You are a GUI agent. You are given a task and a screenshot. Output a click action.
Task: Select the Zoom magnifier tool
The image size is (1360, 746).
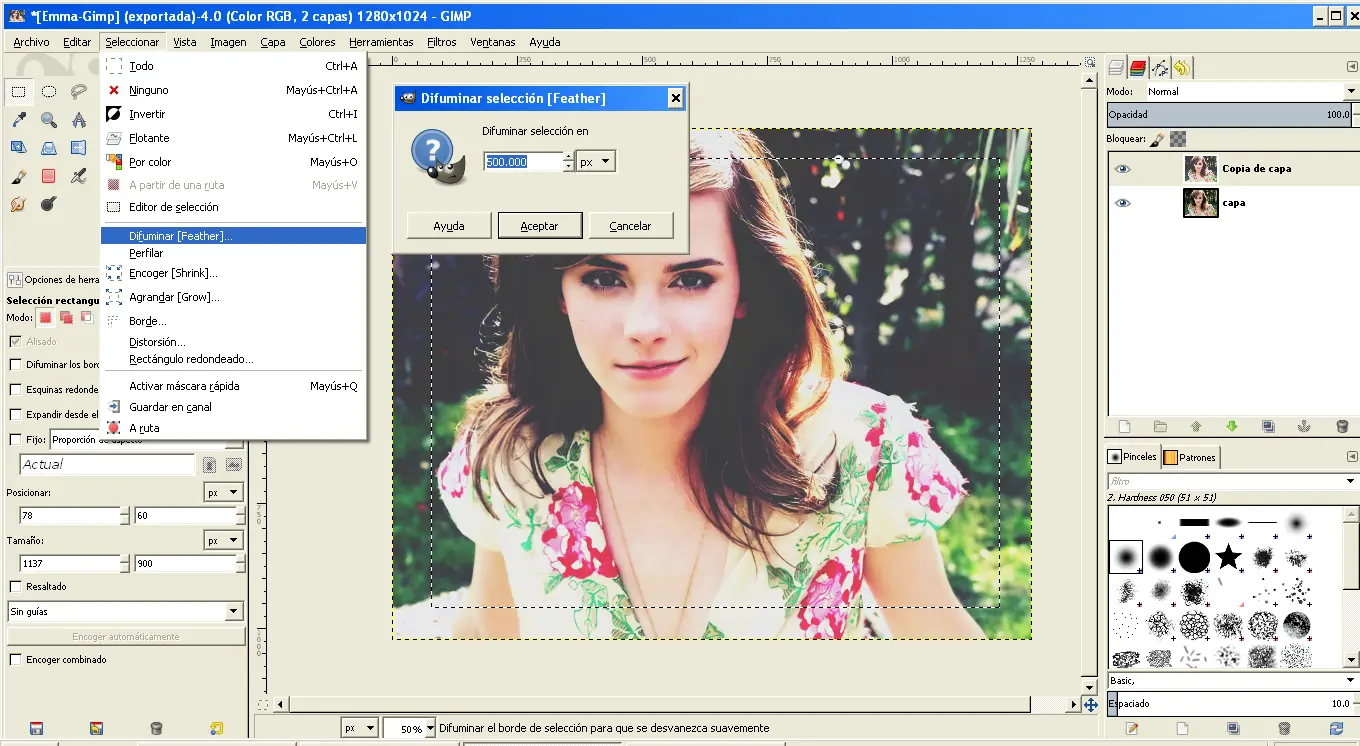tap(48, 120)
